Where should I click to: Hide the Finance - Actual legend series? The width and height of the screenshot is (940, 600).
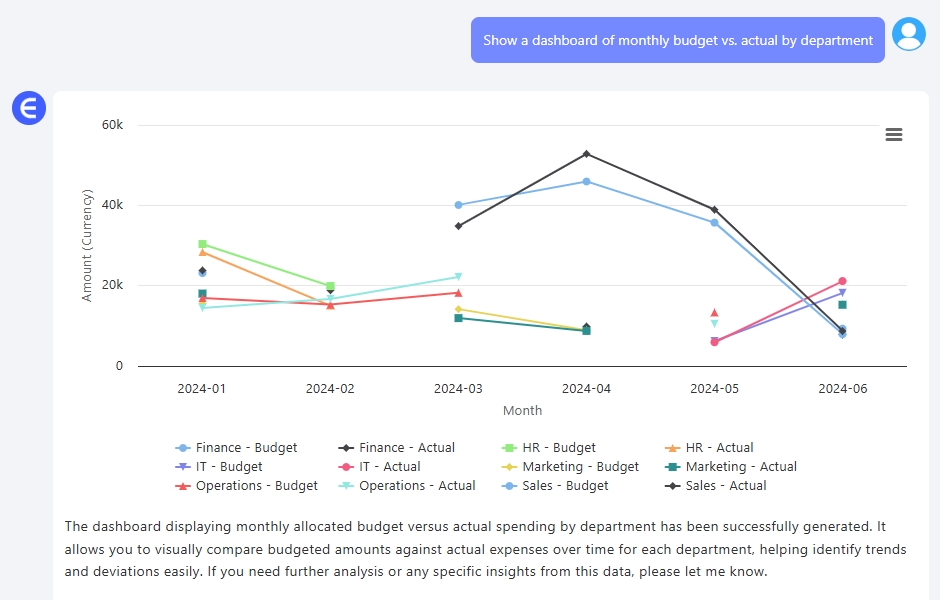pyautogui.click(x=396, y=448)
